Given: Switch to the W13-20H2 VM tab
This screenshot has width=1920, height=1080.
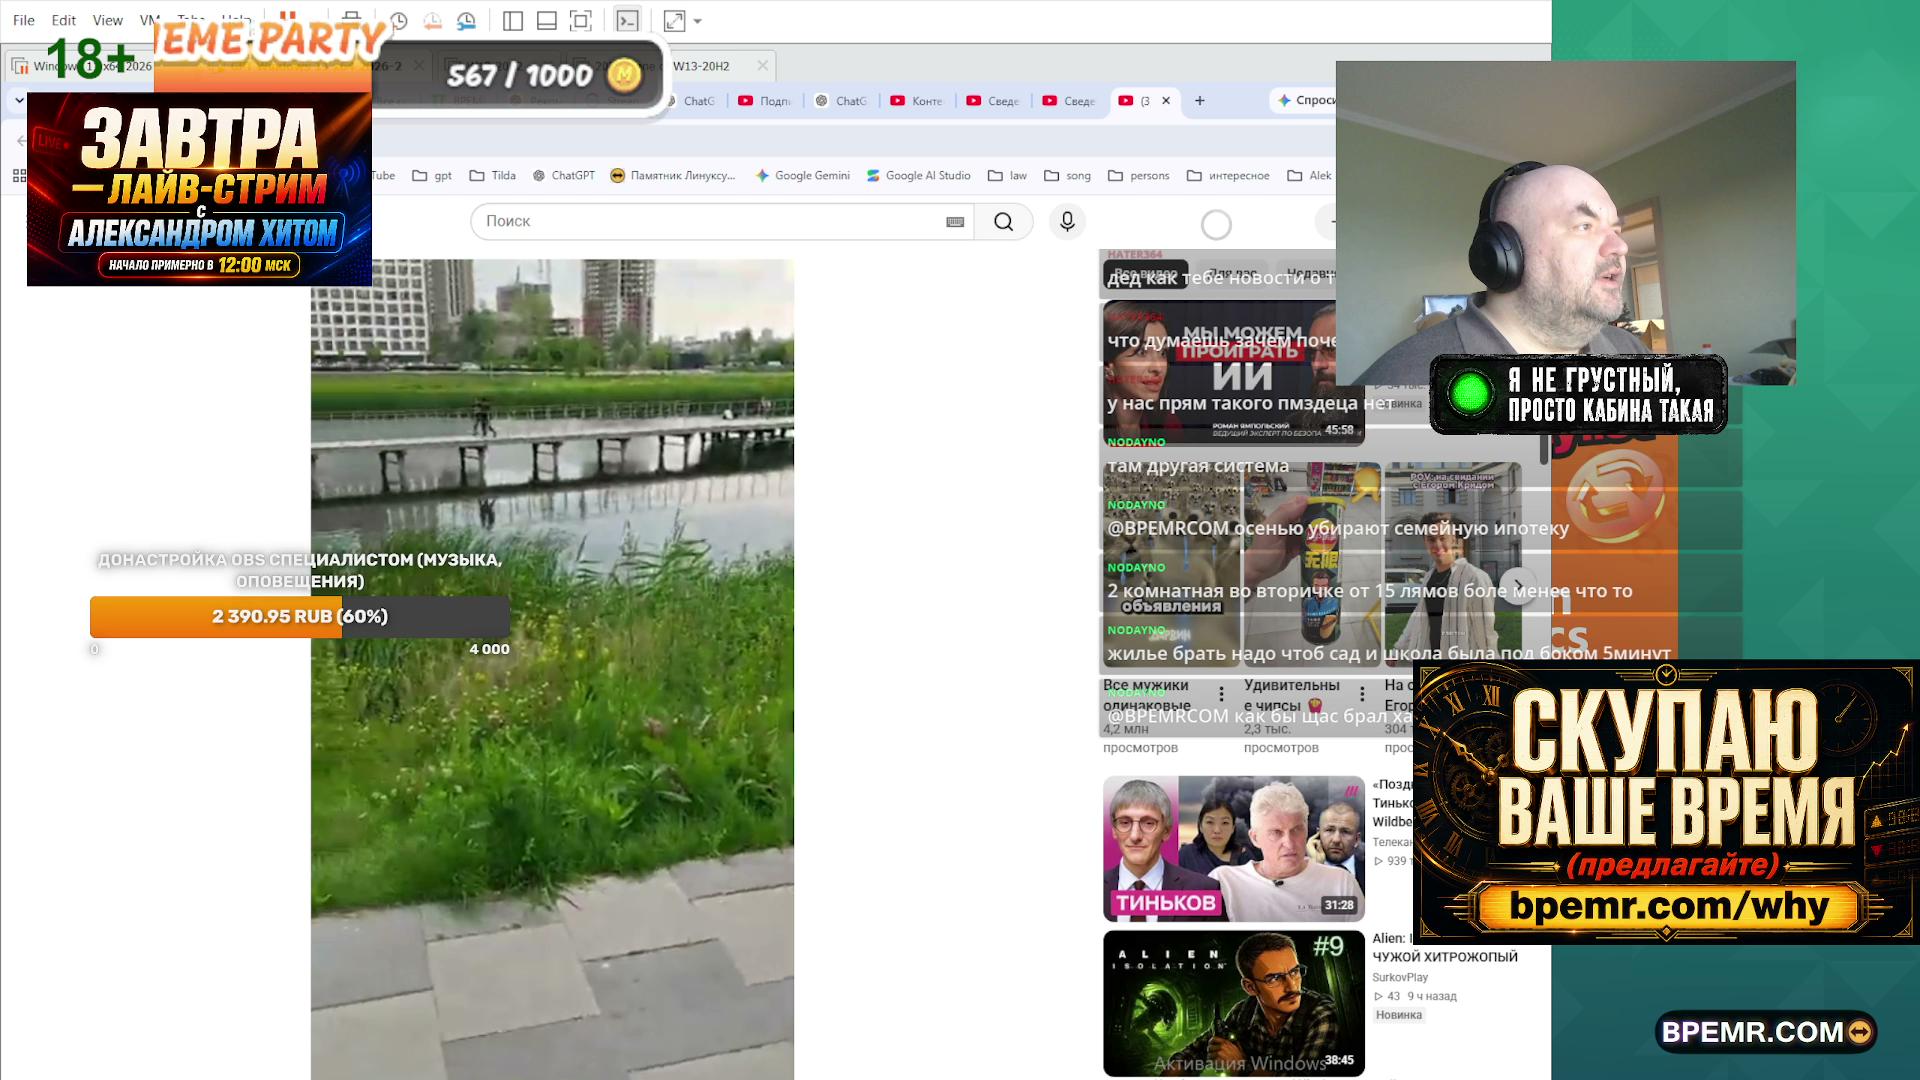Looking at the screenshot, I should tap(701, 66).
